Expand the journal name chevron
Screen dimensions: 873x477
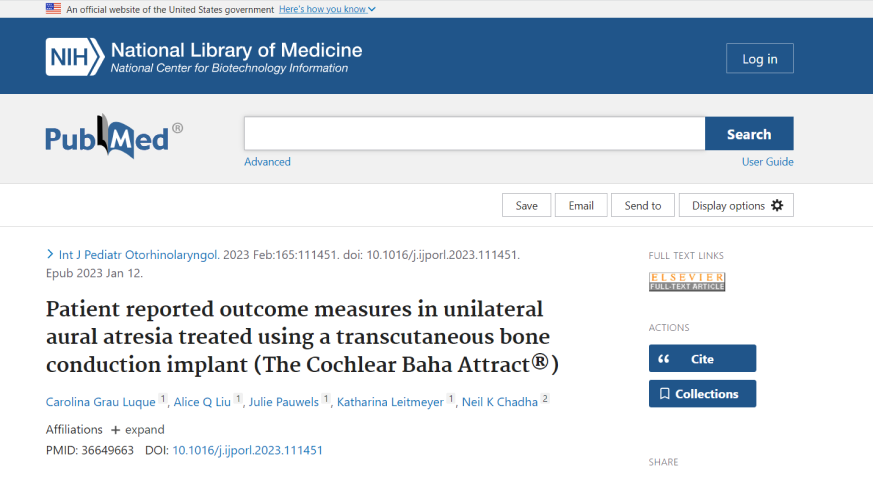pyautogui.click(x=50, y=254)
